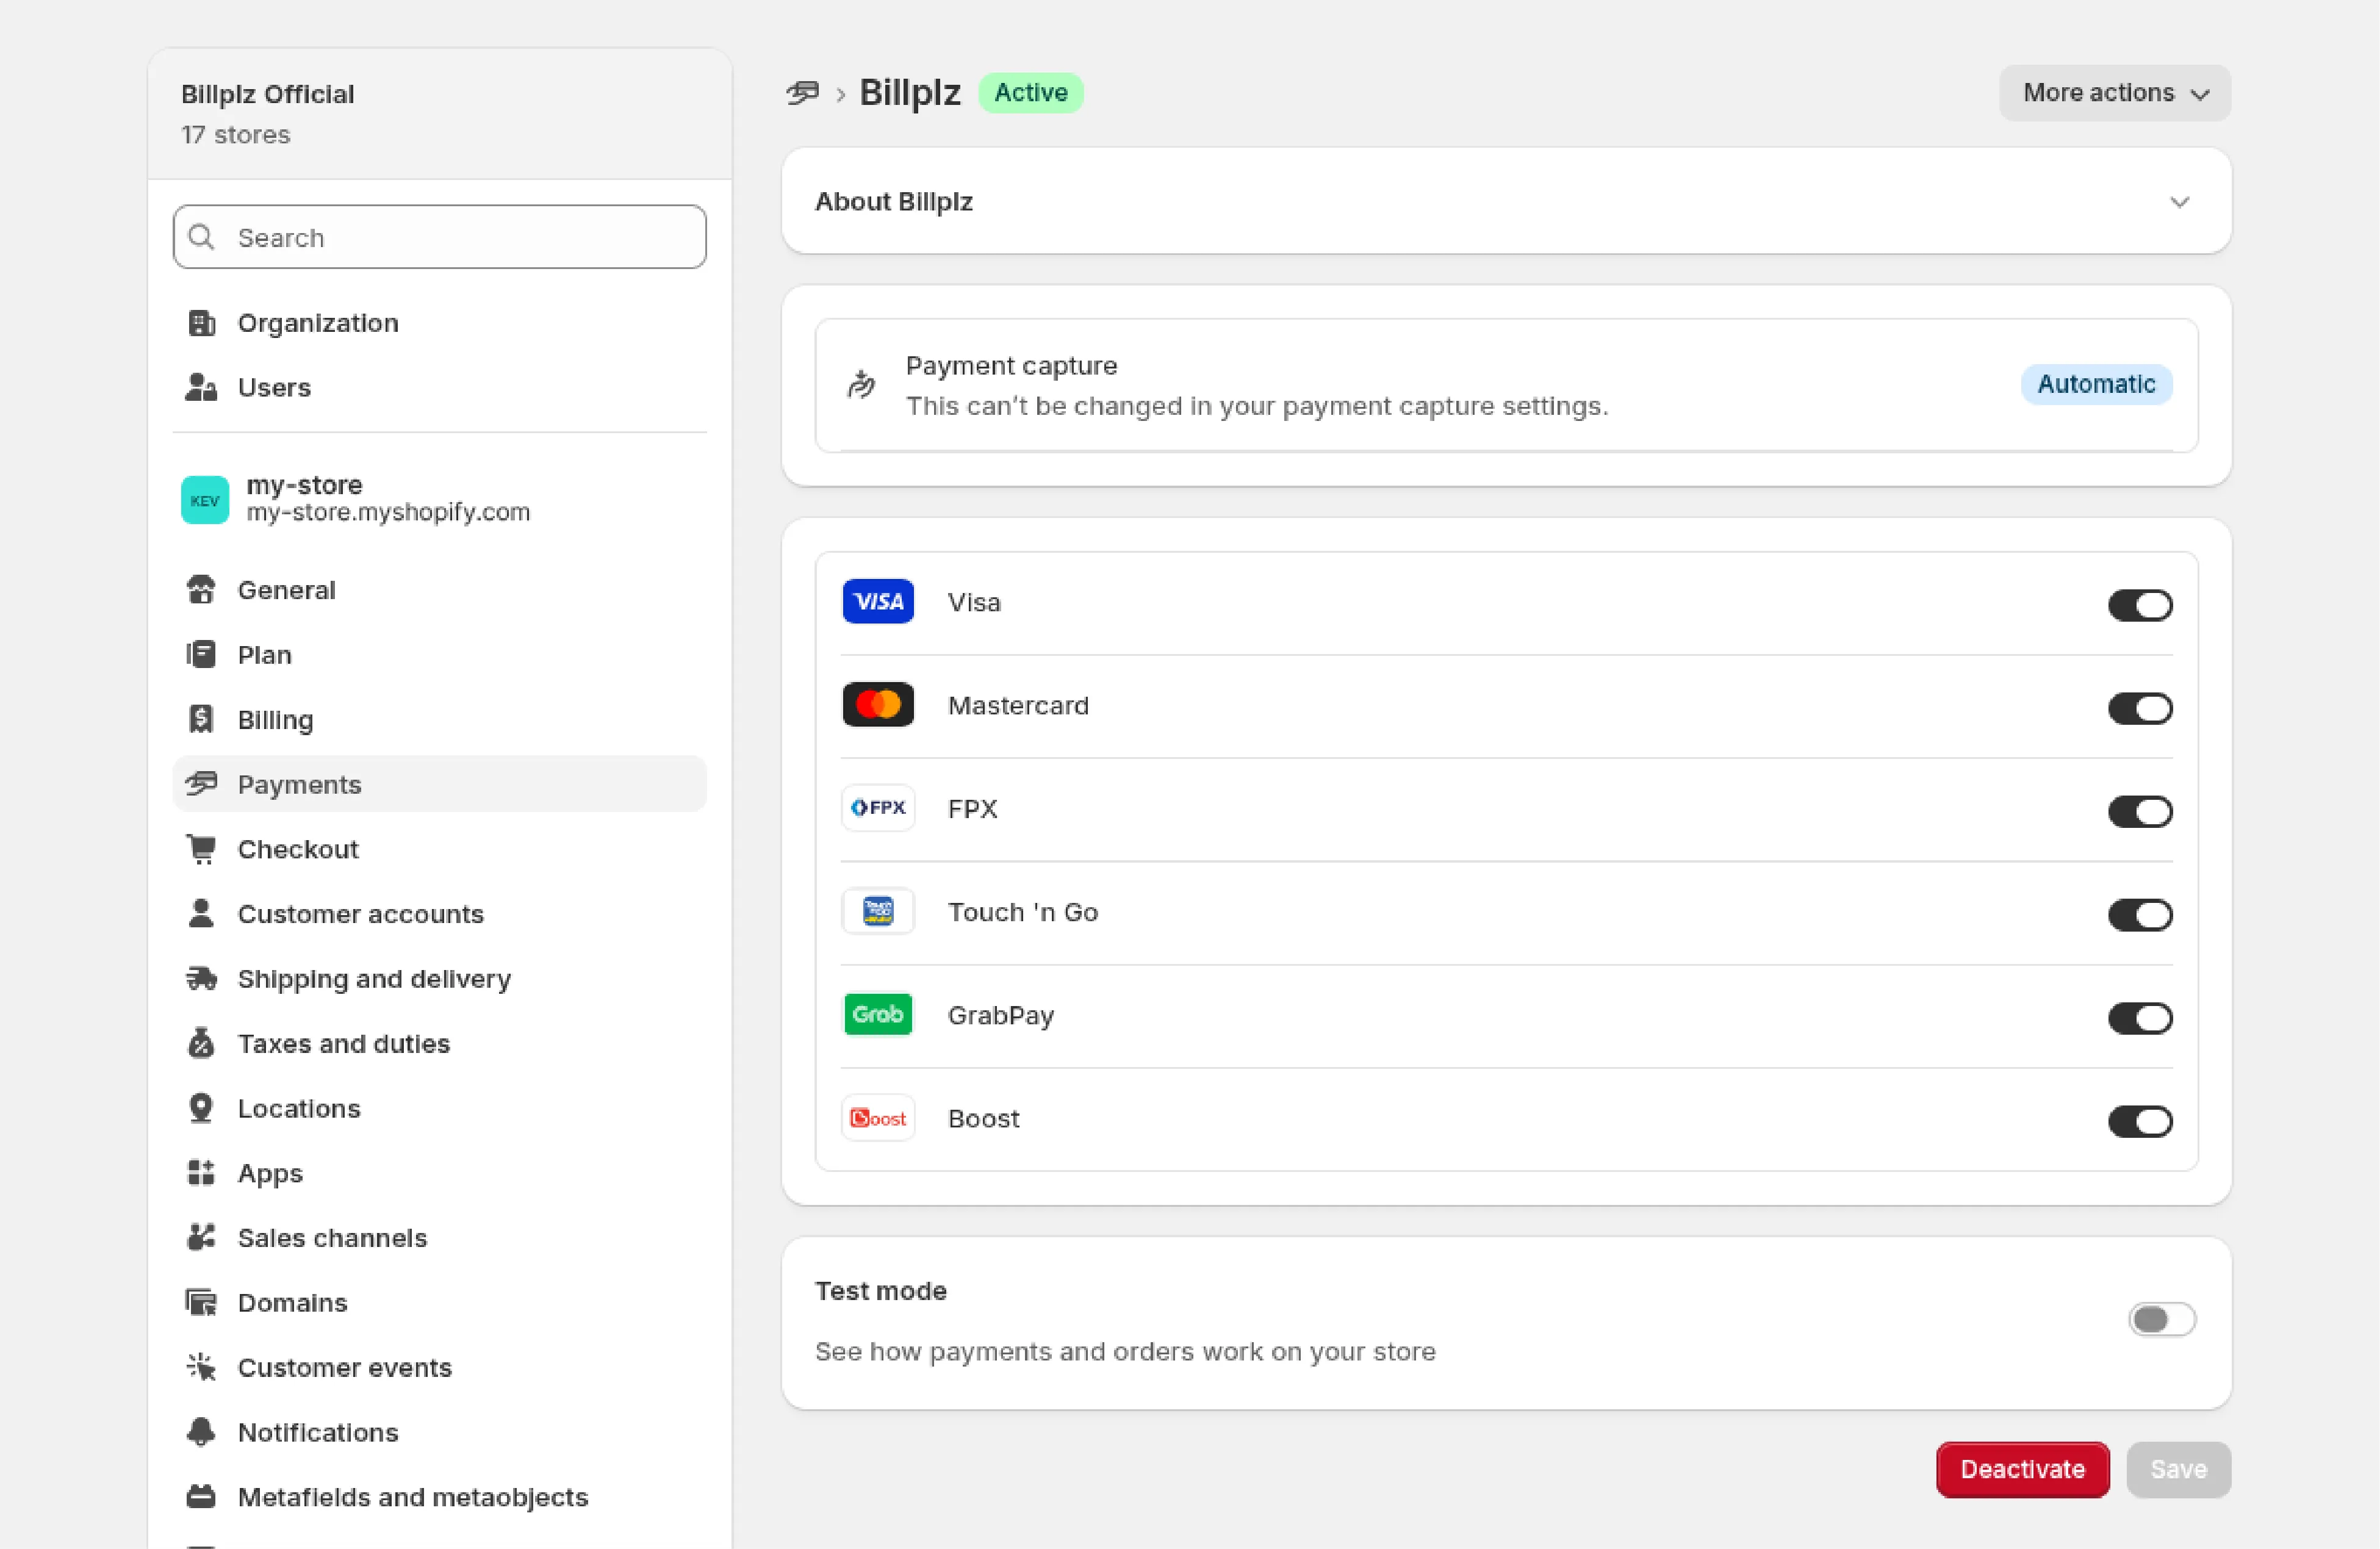Screen dimensions: 2380x1549
Task: Click the Notifications bell icon
Action: click(201, 1432)
